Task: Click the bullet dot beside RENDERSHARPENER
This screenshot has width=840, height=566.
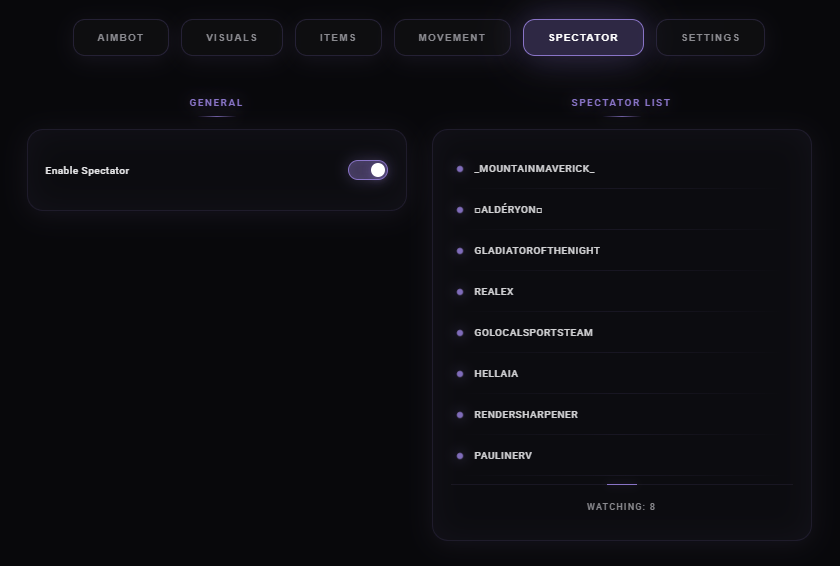Action: click(460, 415)
